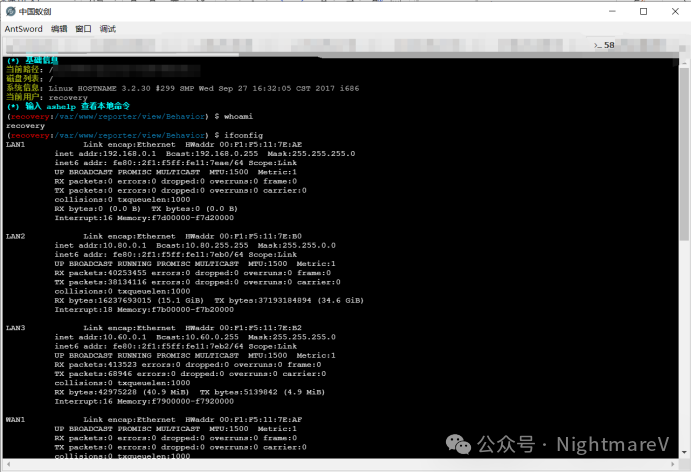Select the 当前路径 label
This screenshot has width=691, height=472.
click(x=25, y=70)
